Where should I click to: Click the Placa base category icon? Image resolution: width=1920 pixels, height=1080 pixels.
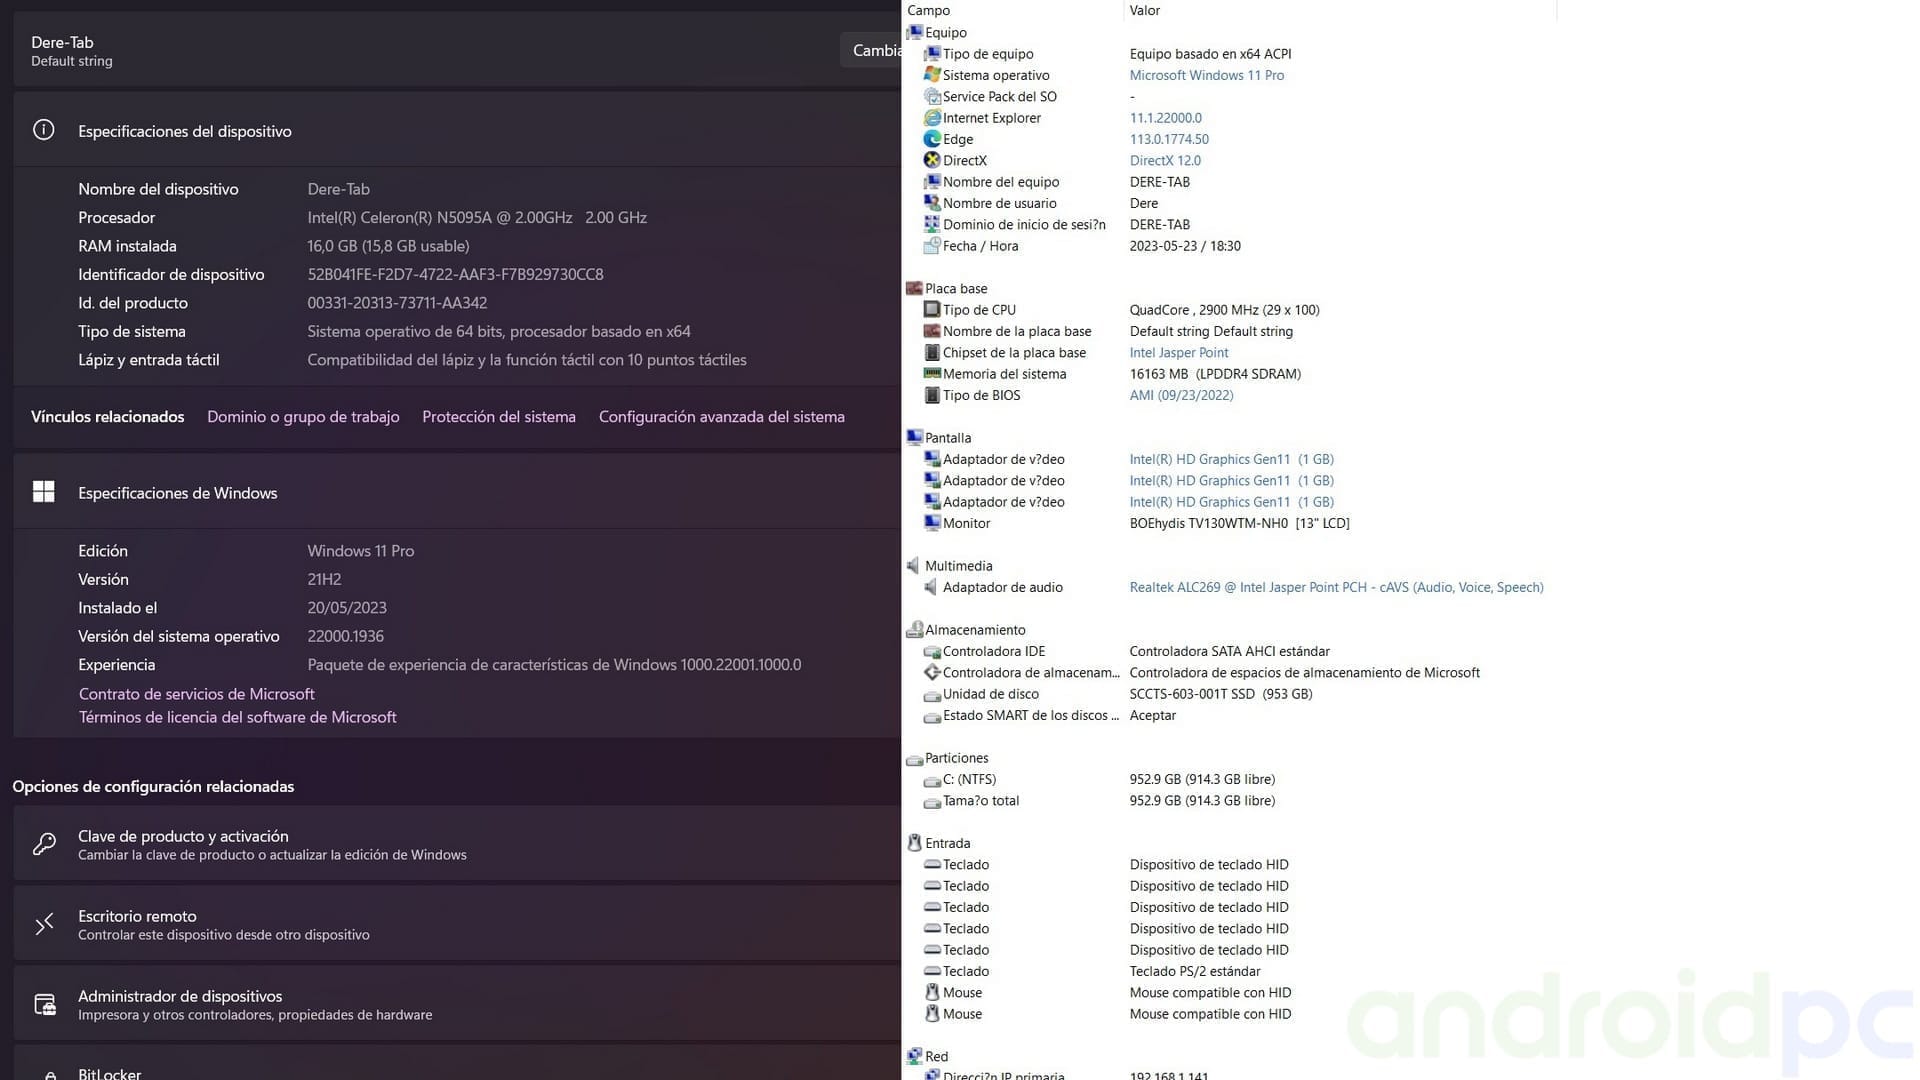tap(914, 288)
